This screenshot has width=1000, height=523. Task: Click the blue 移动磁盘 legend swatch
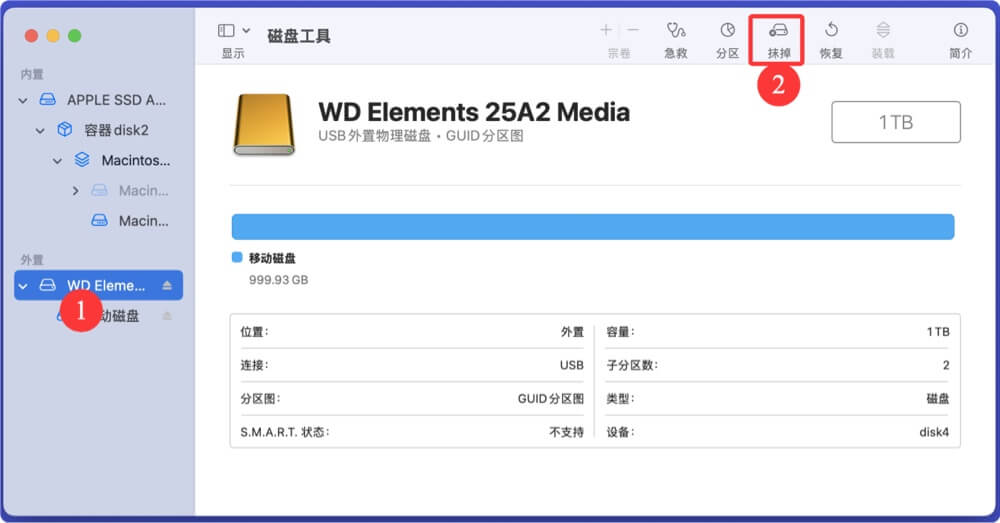point(237,257)
